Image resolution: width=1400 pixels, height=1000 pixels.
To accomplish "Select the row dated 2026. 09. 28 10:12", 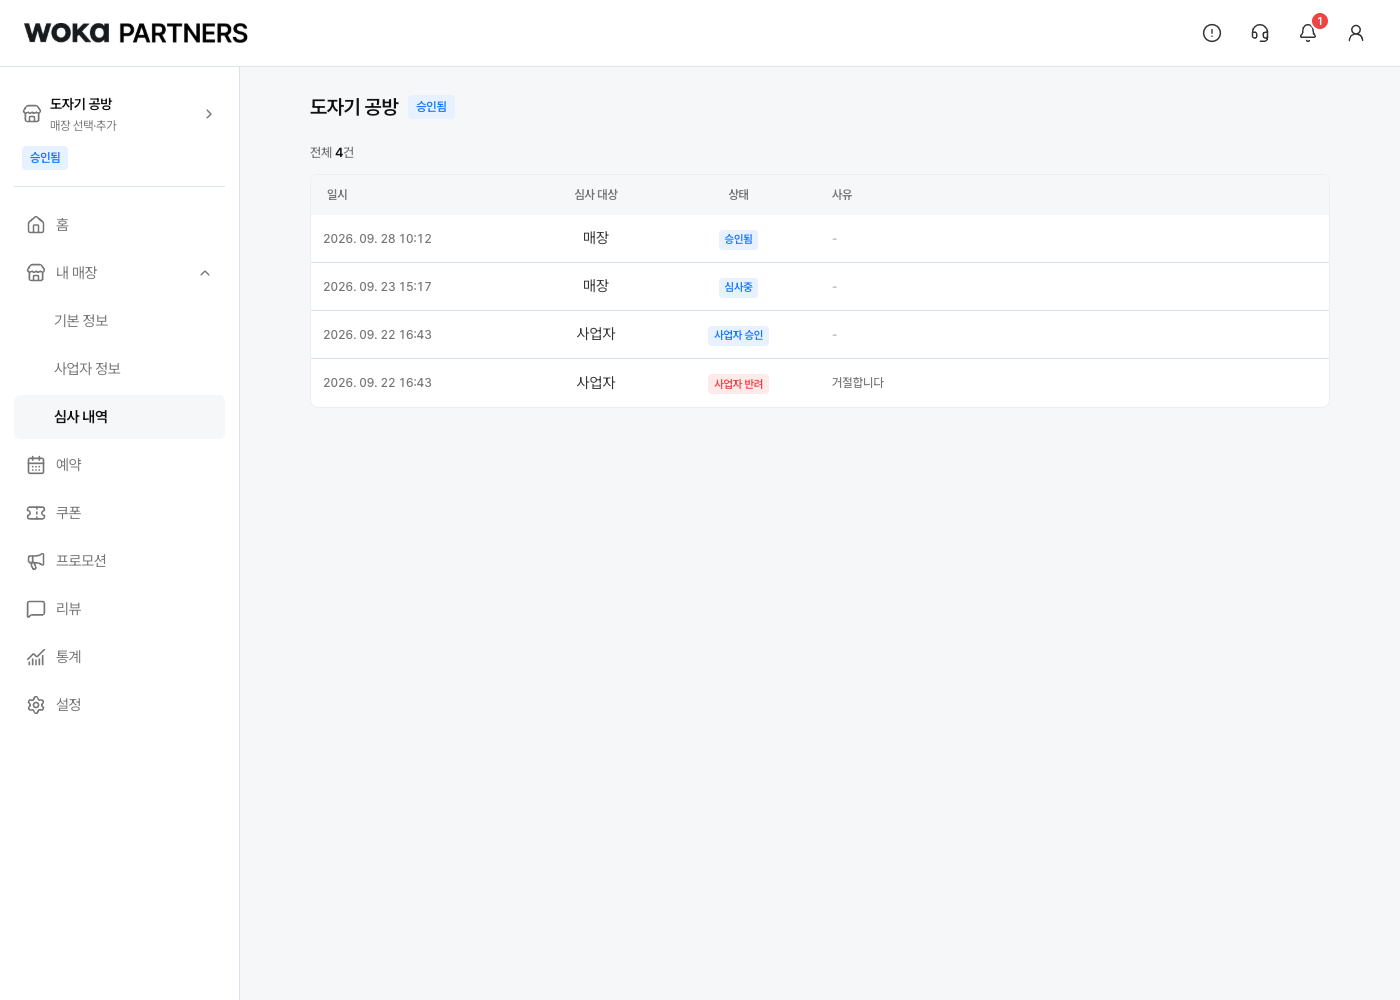I will (x=820, y=239).
